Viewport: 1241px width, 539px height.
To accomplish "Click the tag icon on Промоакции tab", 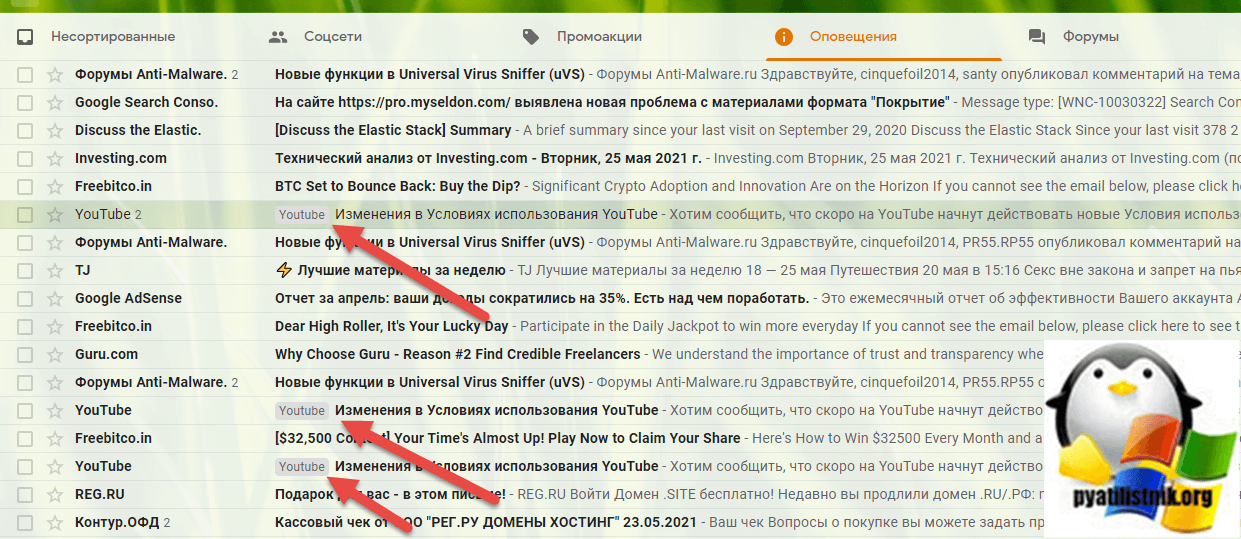I will (x=531, y=37).
